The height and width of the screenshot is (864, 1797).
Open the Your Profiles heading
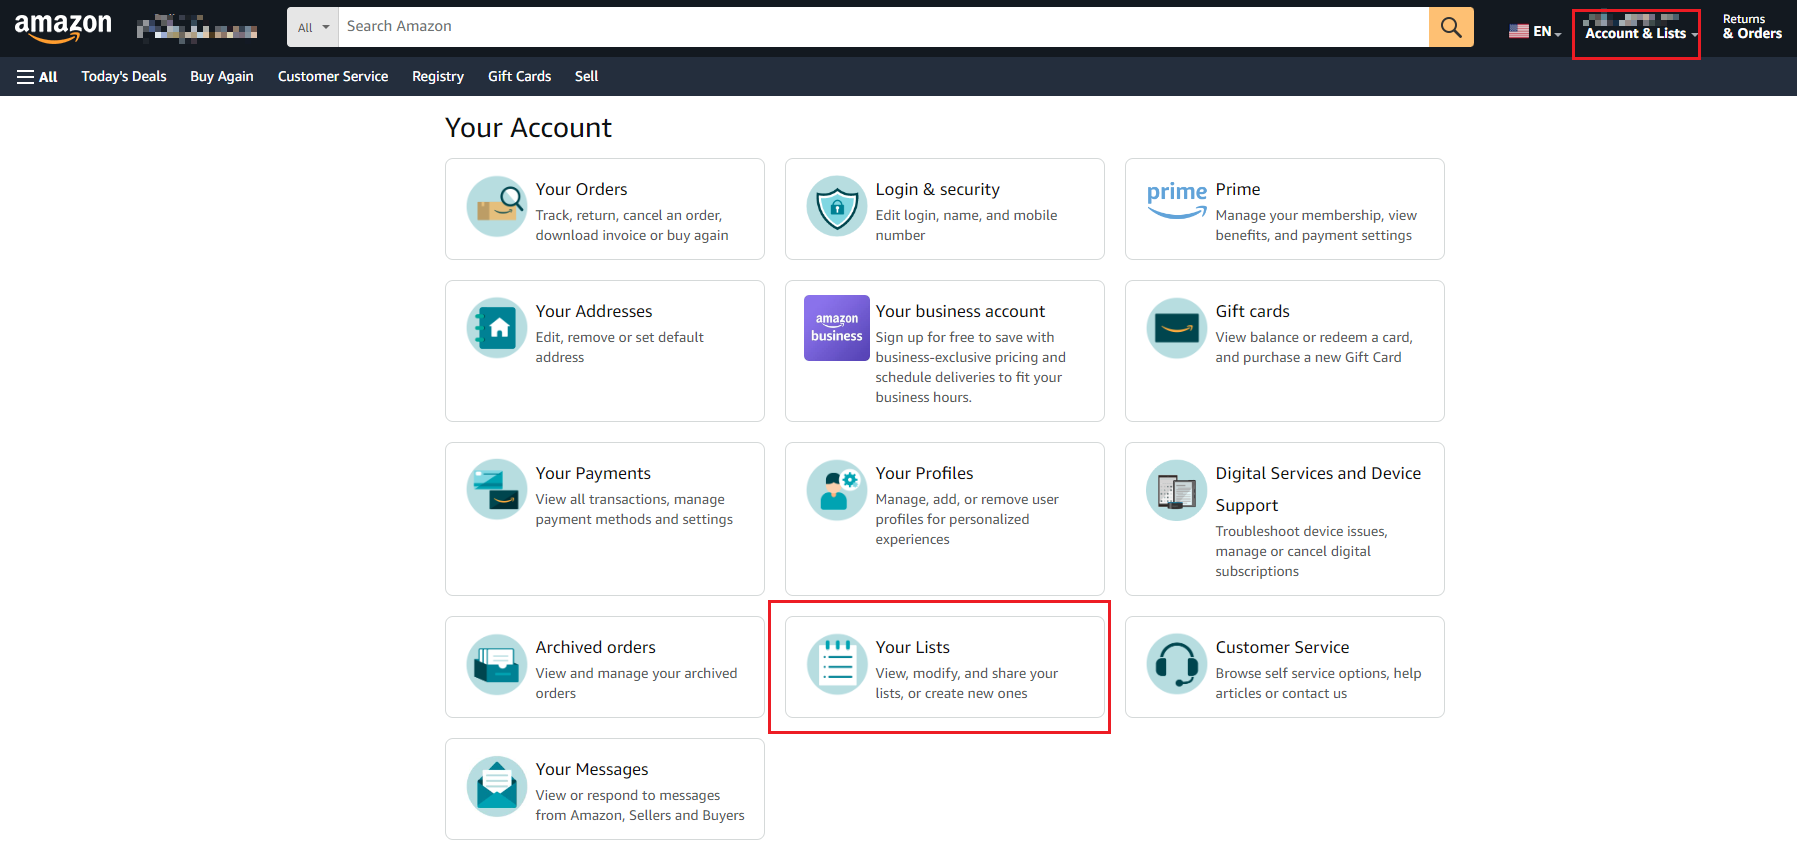click(924, 473)
